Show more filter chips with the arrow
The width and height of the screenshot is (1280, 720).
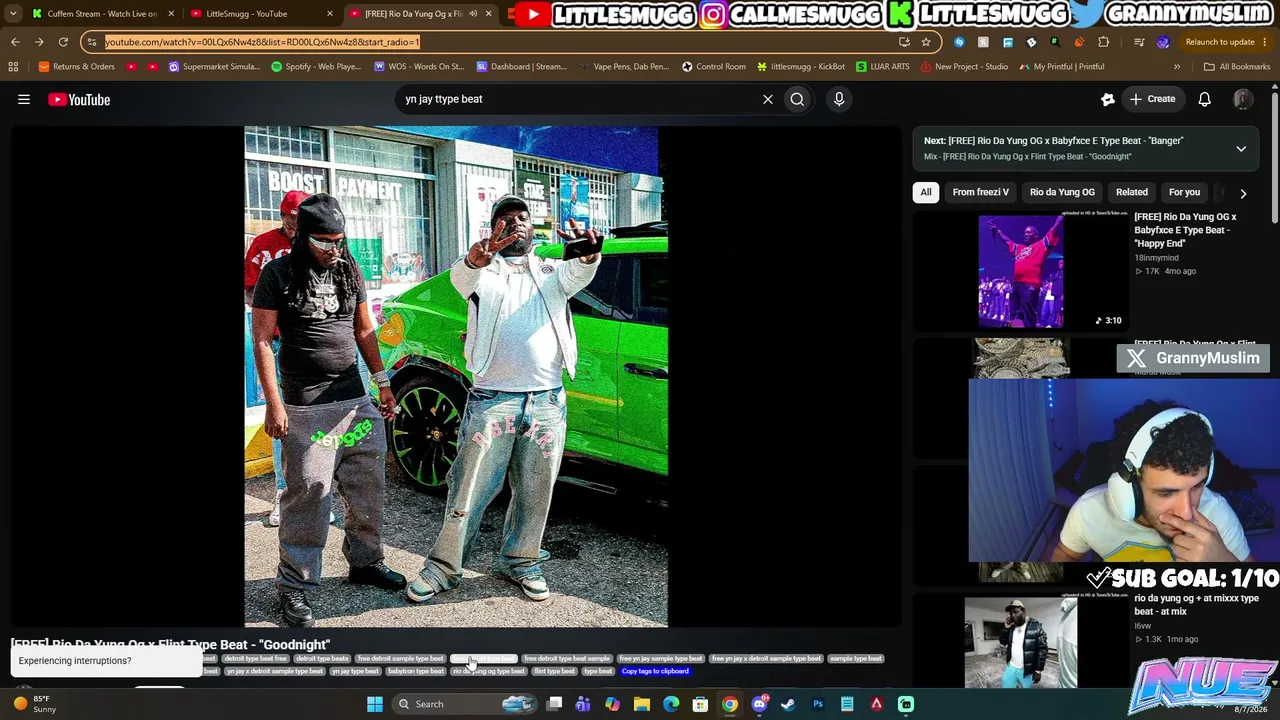click(x=1243, y=193)
